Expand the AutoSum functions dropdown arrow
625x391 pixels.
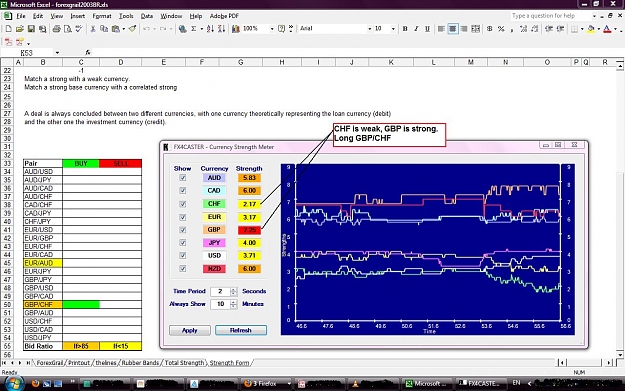click(201, 29)
